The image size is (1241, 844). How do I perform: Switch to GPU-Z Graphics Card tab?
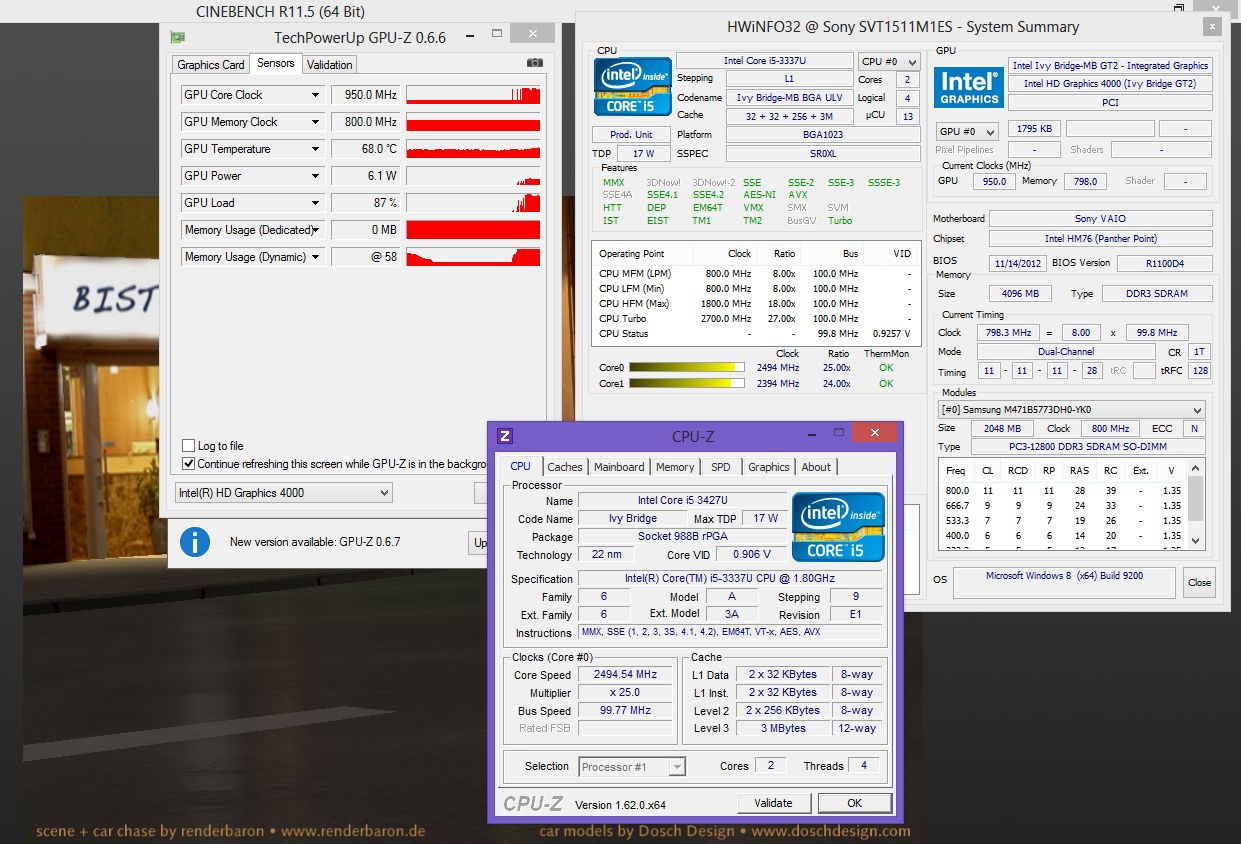tap(211, 65)
